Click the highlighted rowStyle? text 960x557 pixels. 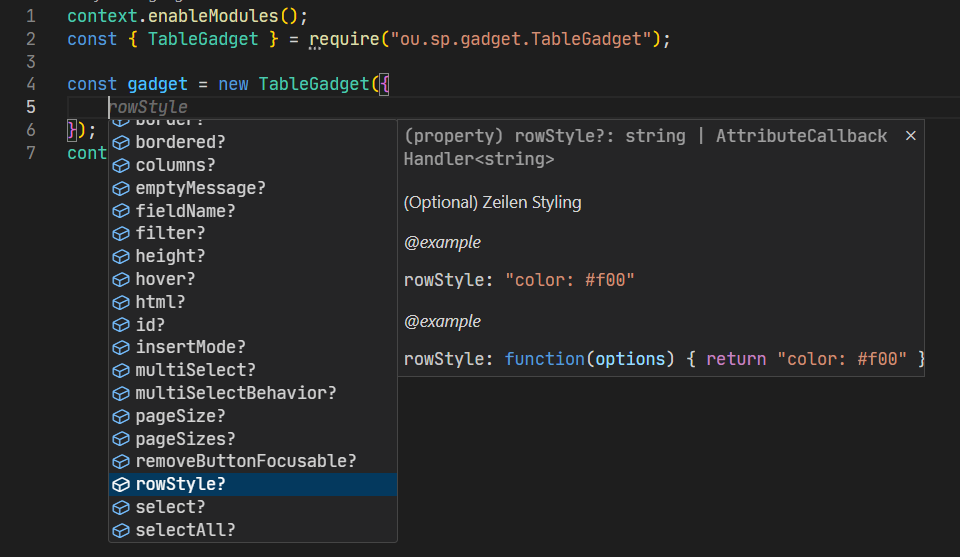(180, 484)
